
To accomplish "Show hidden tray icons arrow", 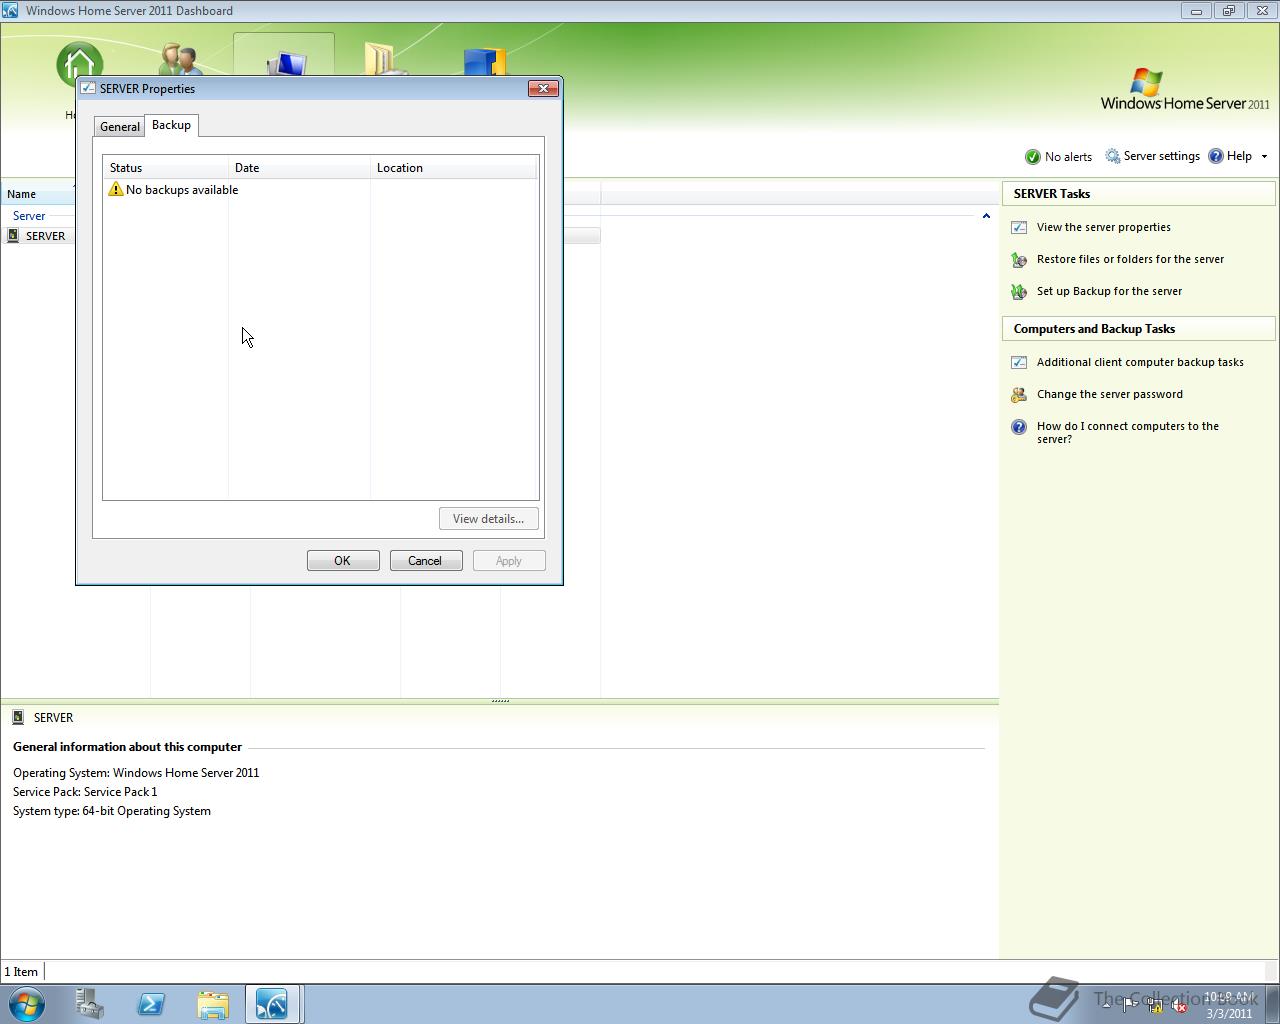I will coord(1106,1006).
